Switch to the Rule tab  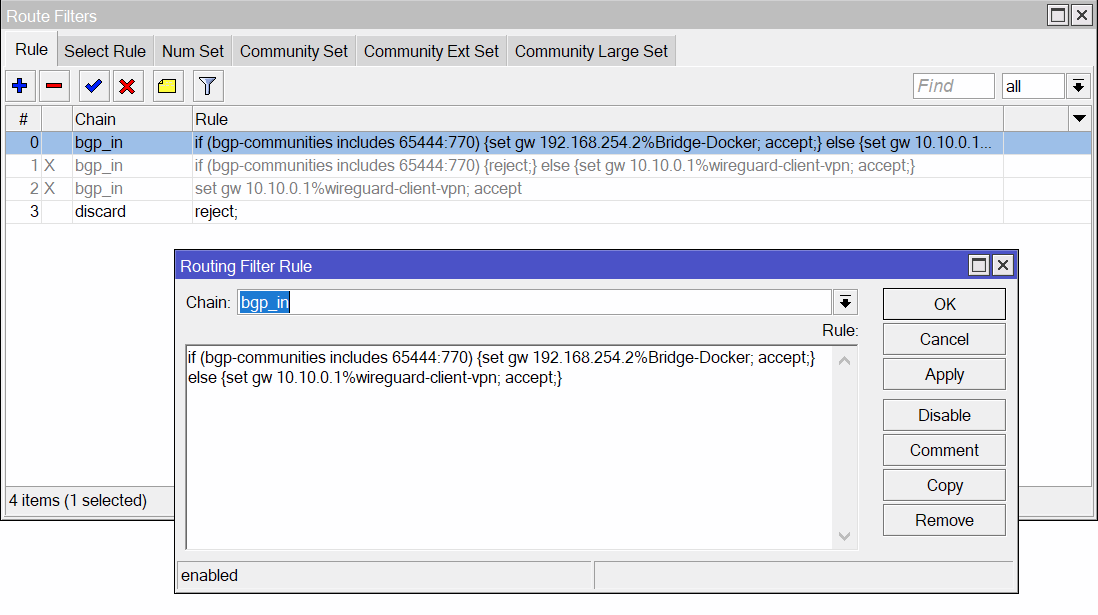pyautogui.click(x=32, y=50)
